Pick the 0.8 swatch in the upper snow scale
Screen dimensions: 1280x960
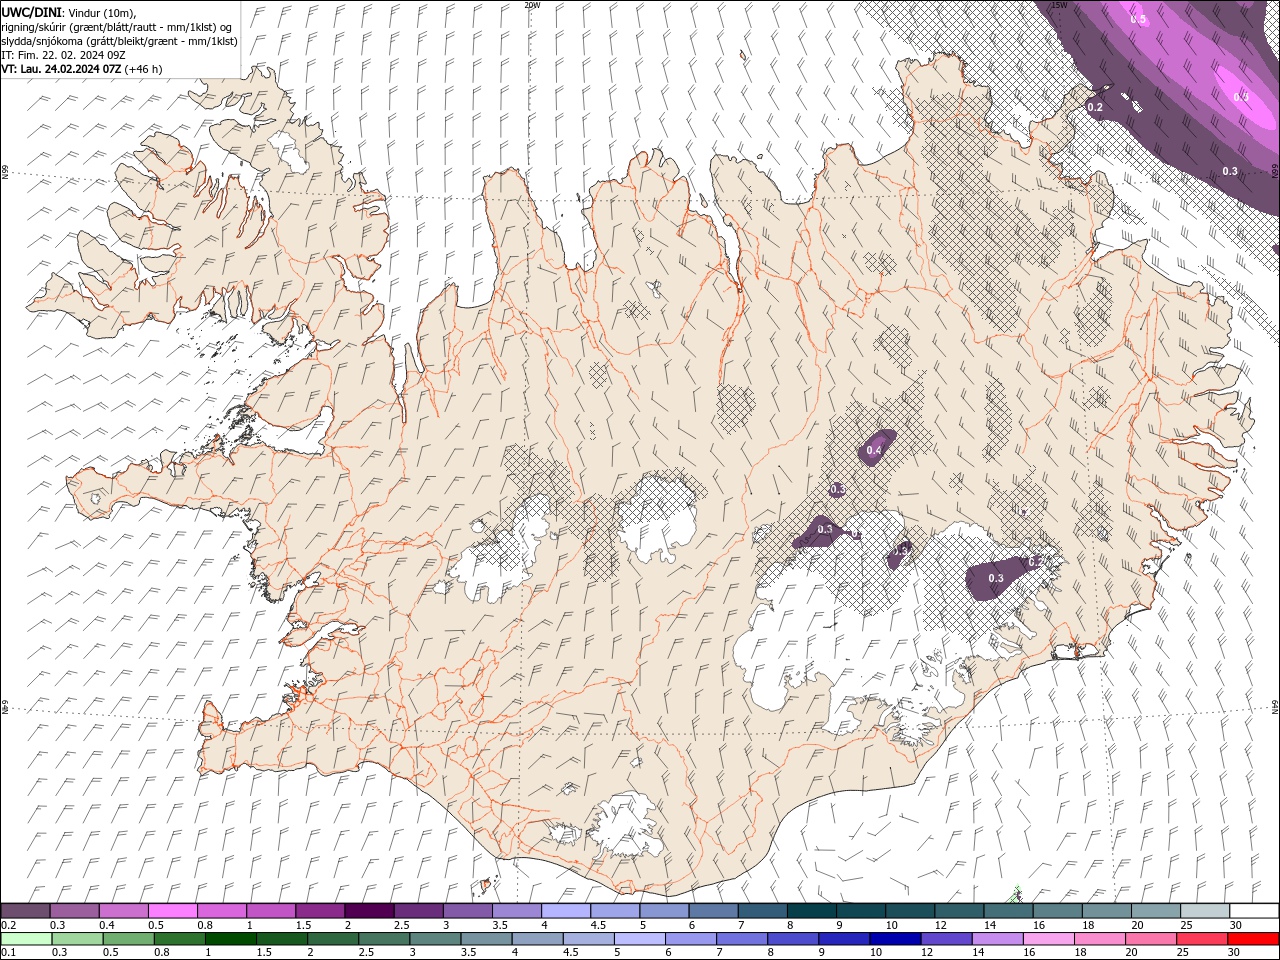(222, 911)
